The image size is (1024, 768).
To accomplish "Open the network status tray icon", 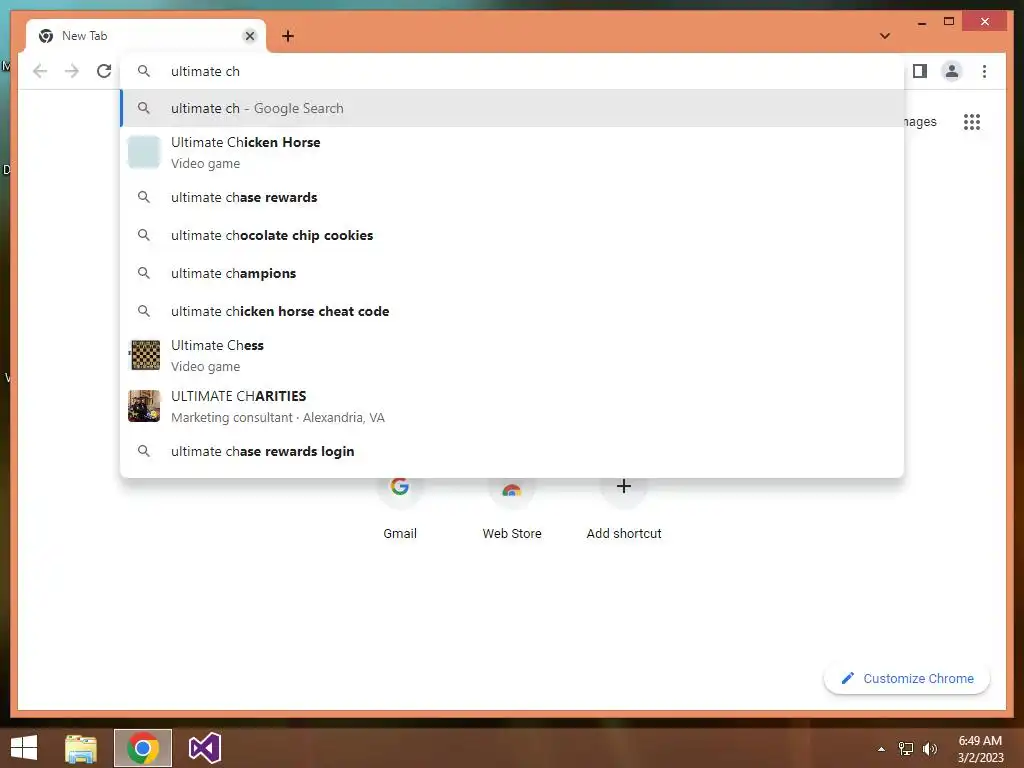I will pyautogui.click(x=906, y=749).
